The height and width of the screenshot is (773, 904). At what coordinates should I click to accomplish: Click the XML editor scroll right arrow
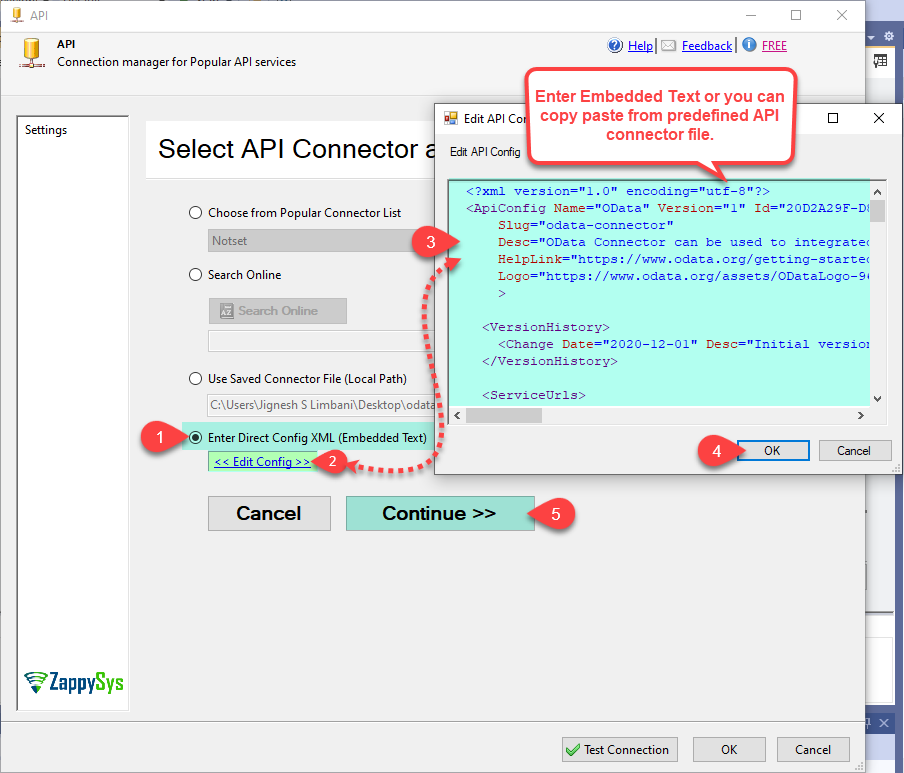861,415
